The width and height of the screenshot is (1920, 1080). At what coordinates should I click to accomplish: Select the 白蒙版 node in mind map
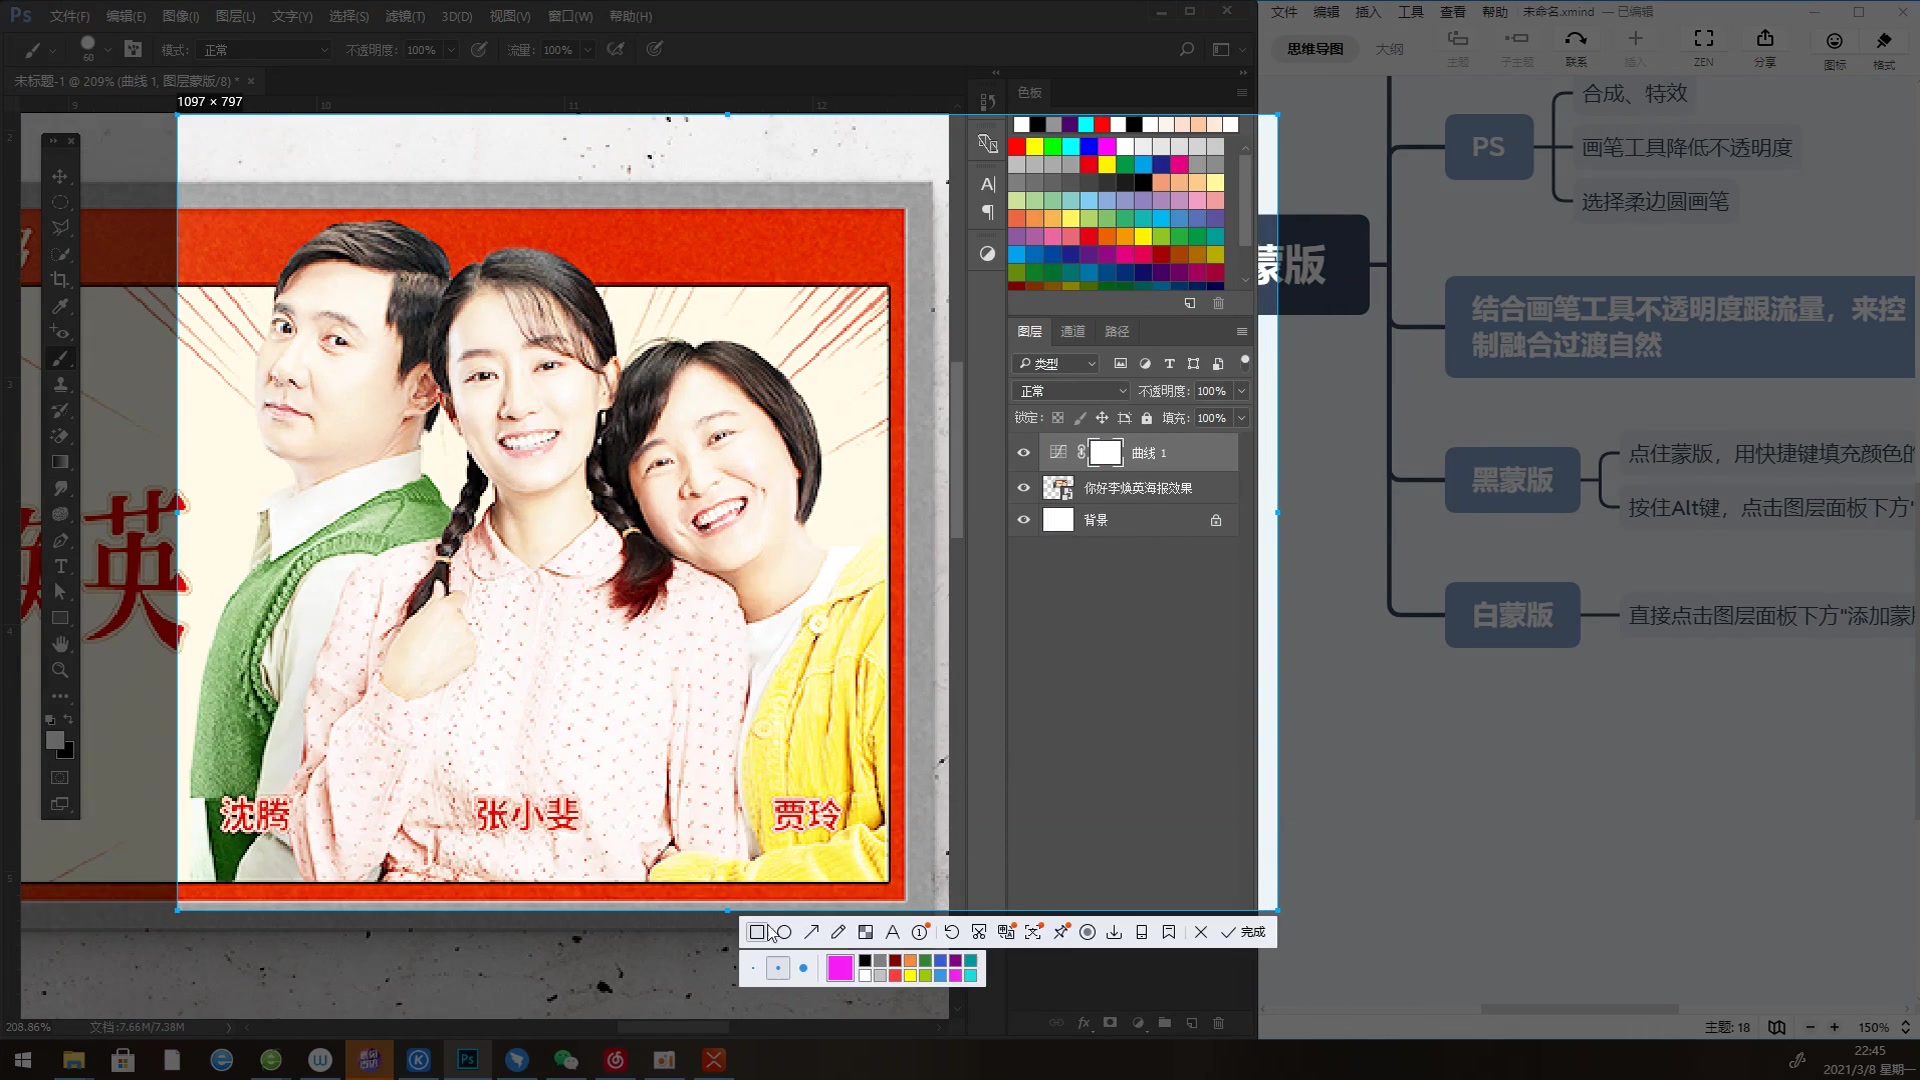pyautogui.click(x=1512, y=615)
